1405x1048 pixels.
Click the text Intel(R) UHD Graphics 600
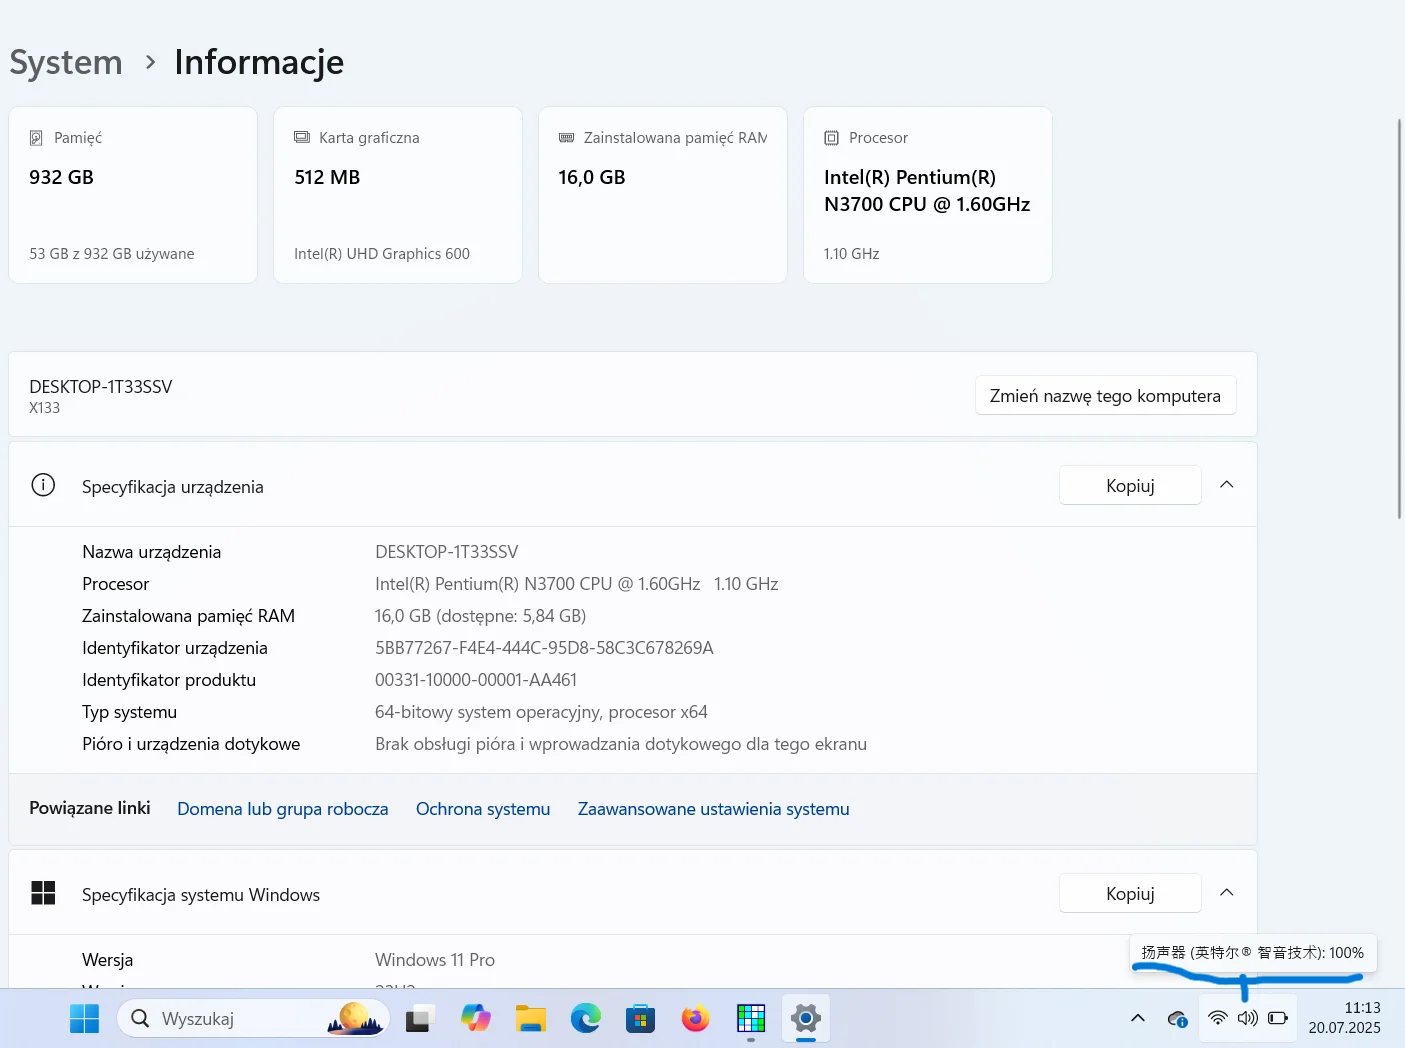[x=382, y=254]
